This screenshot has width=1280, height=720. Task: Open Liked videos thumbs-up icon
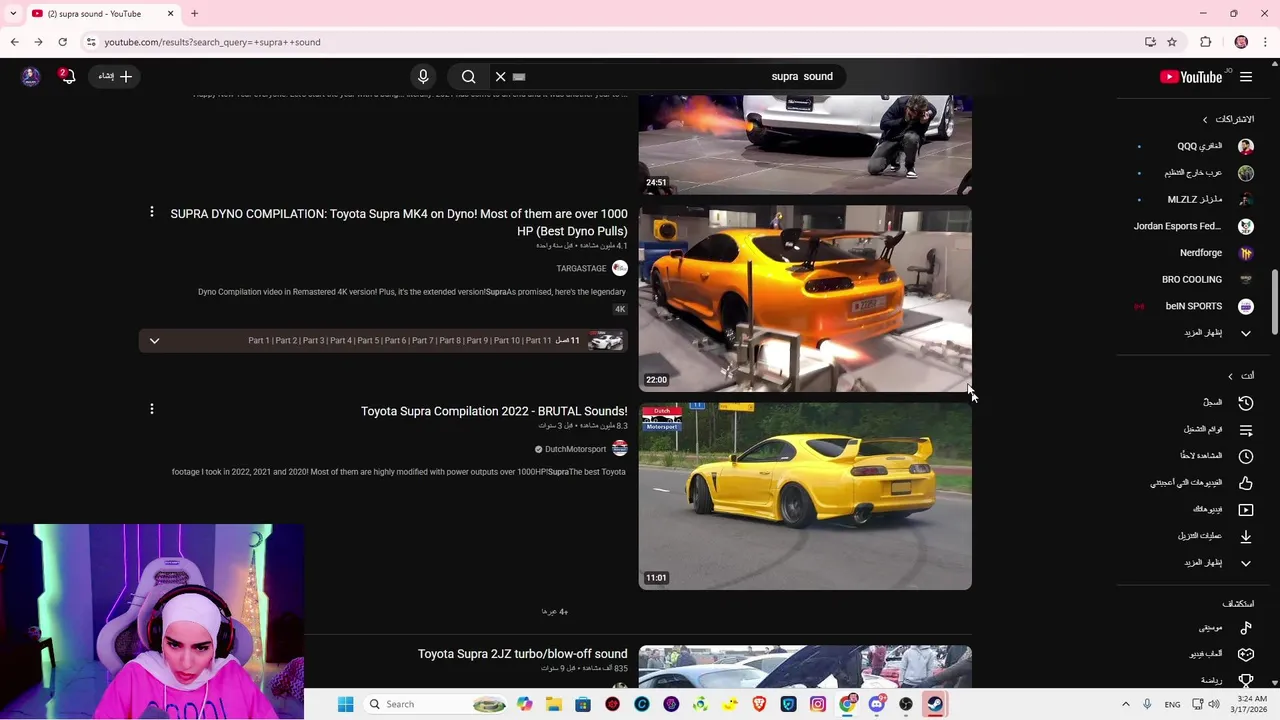[1246, 483]
